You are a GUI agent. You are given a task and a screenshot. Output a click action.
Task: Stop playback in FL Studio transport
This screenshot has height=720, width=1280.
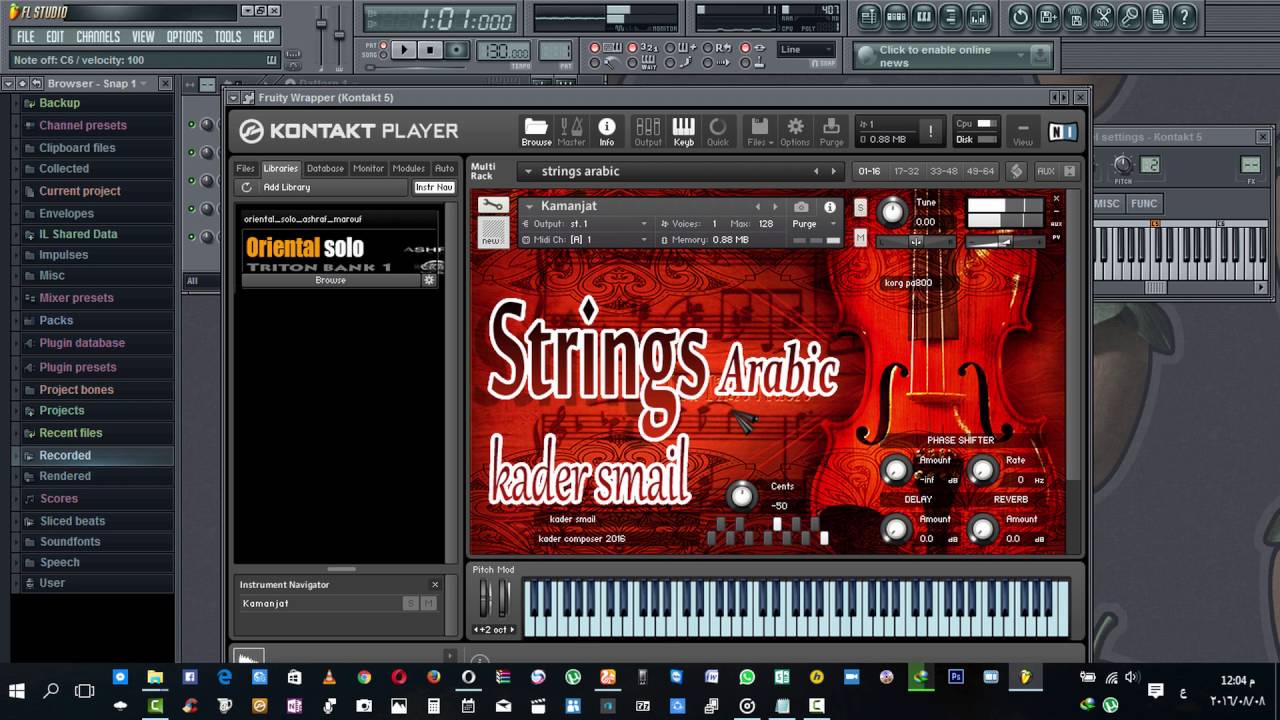click(x=430, y=50)
